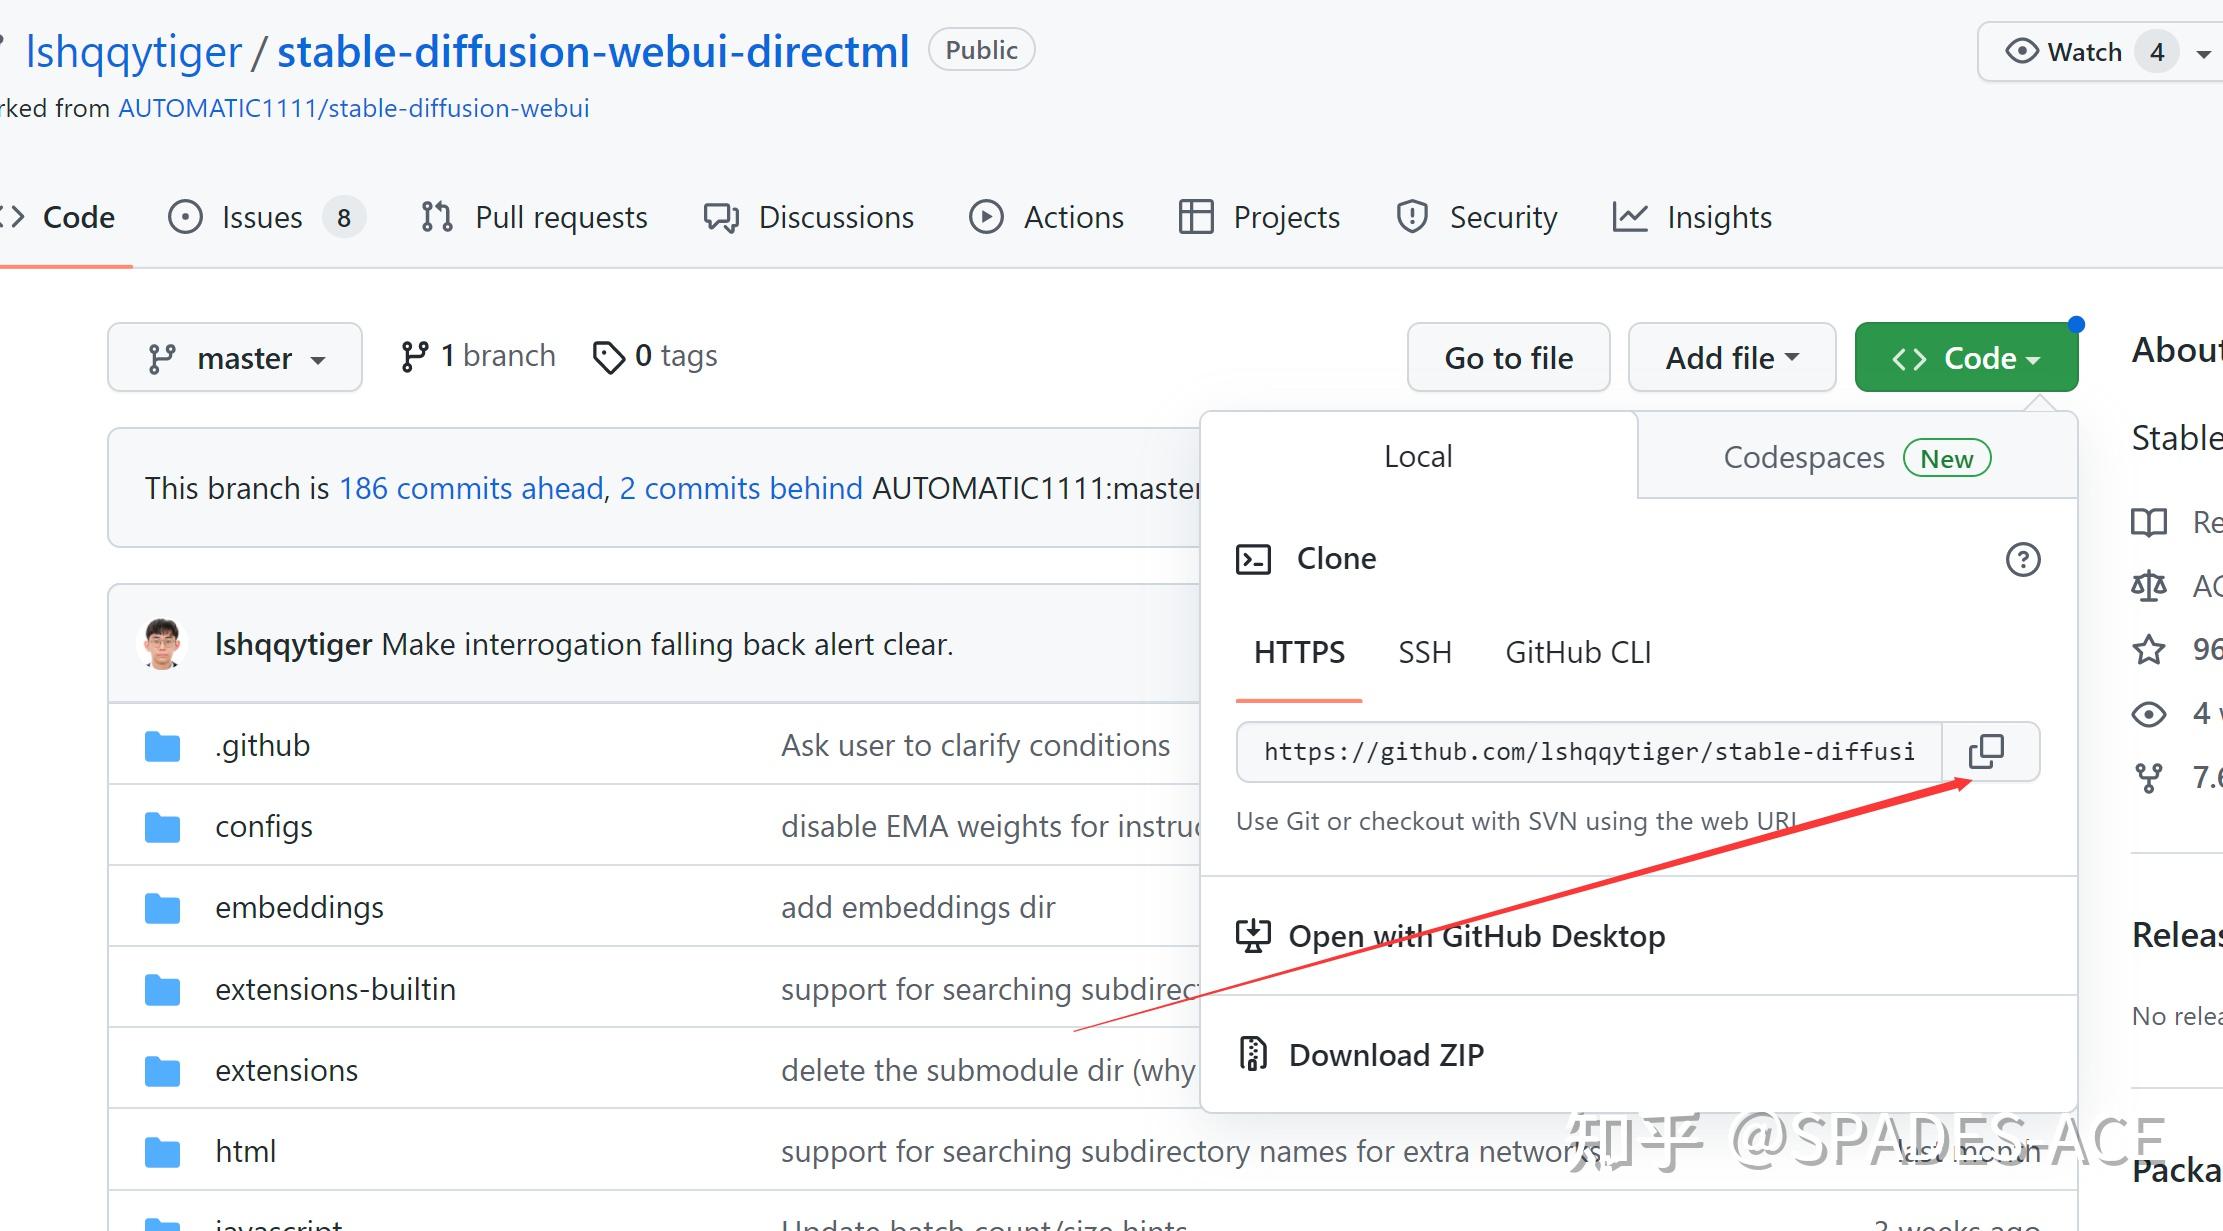Copy the repository clone URL to clipboard
2223x1231 pixels.
tap(1988, 751)
